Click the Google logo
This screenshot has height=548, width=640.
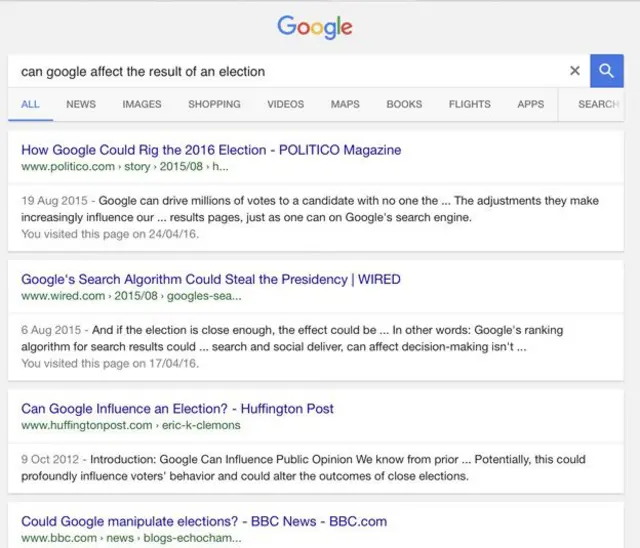315,27
